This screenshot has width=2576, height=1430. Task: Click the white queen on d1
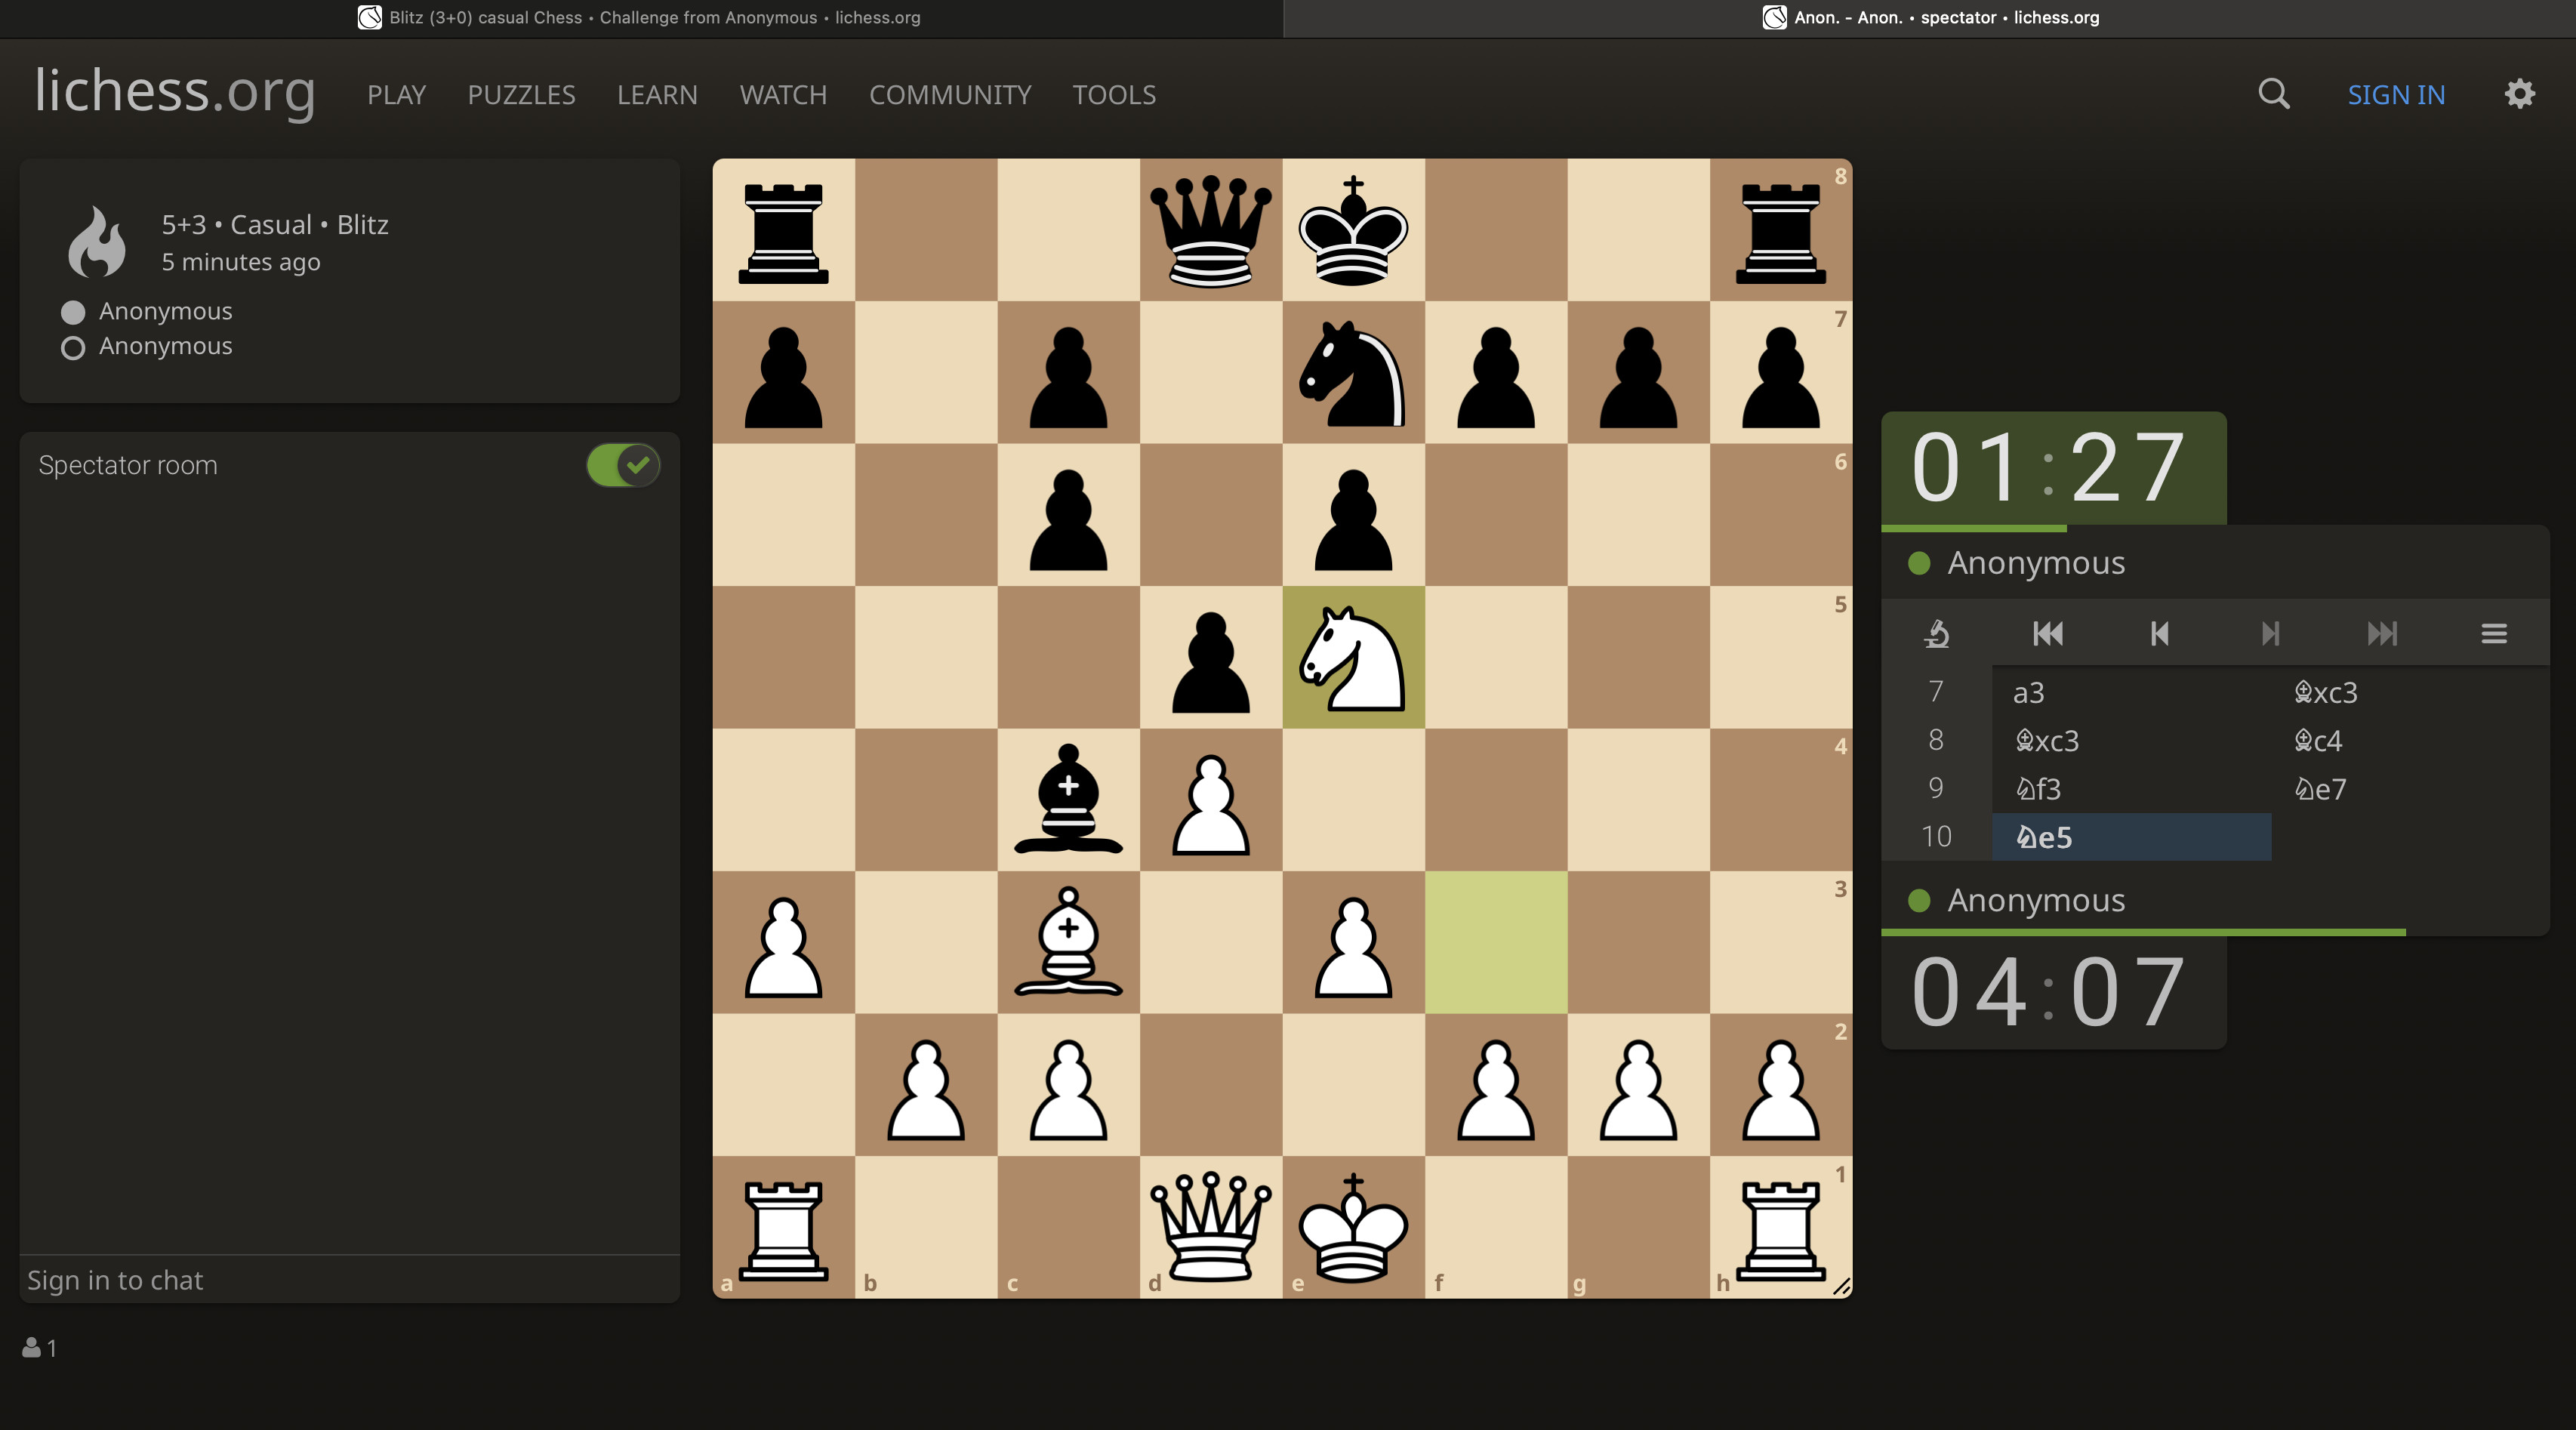click(x=1211, y=1227)
